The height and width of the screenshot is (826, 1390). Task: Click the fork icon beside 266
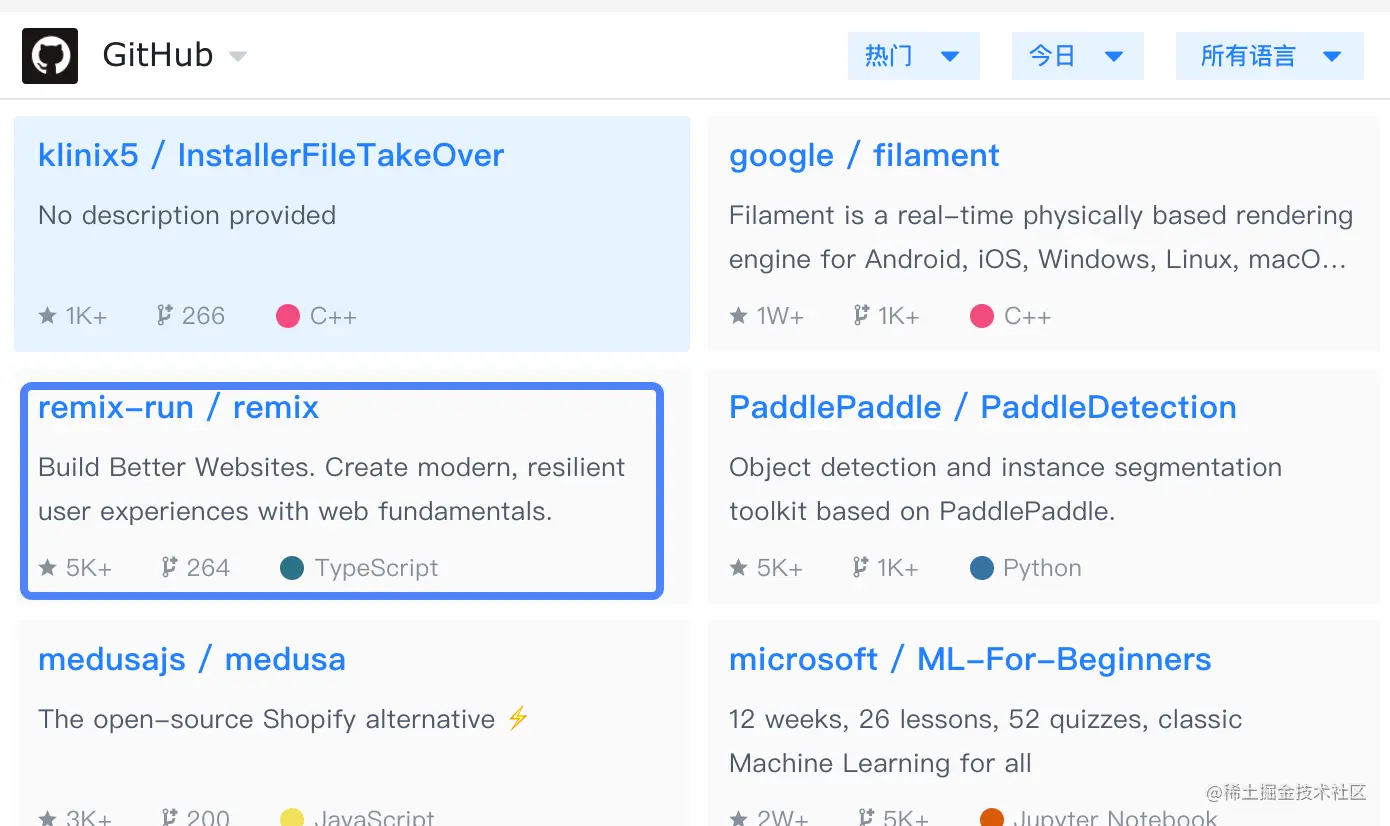coord(165,316)
